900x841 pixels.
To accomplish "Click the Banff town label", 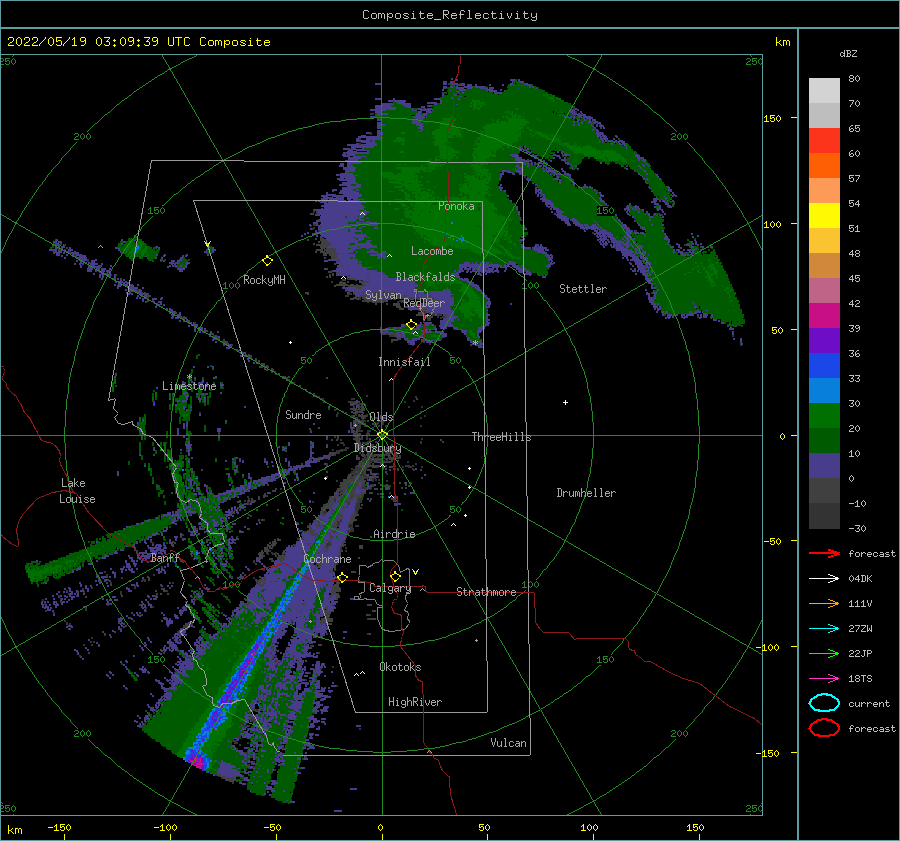I will pyautogui.click(x=165, y=557).
